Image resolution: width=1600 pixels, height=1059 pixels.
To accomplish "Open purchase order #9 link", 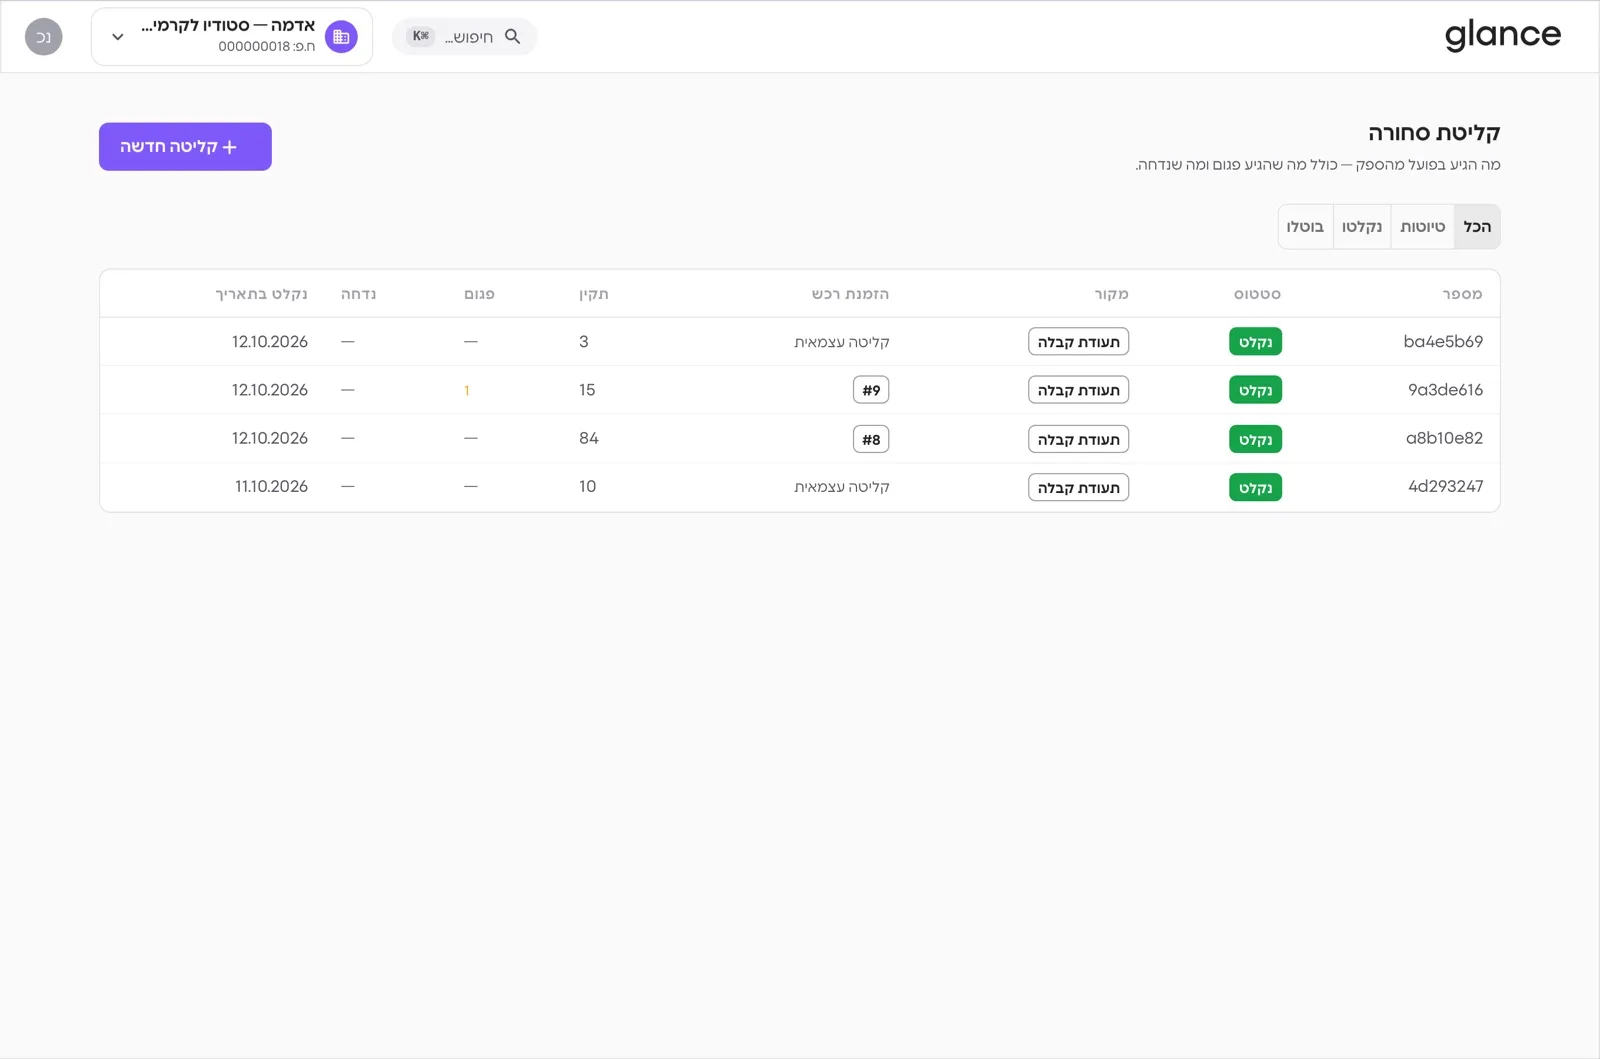I will 871,390.
